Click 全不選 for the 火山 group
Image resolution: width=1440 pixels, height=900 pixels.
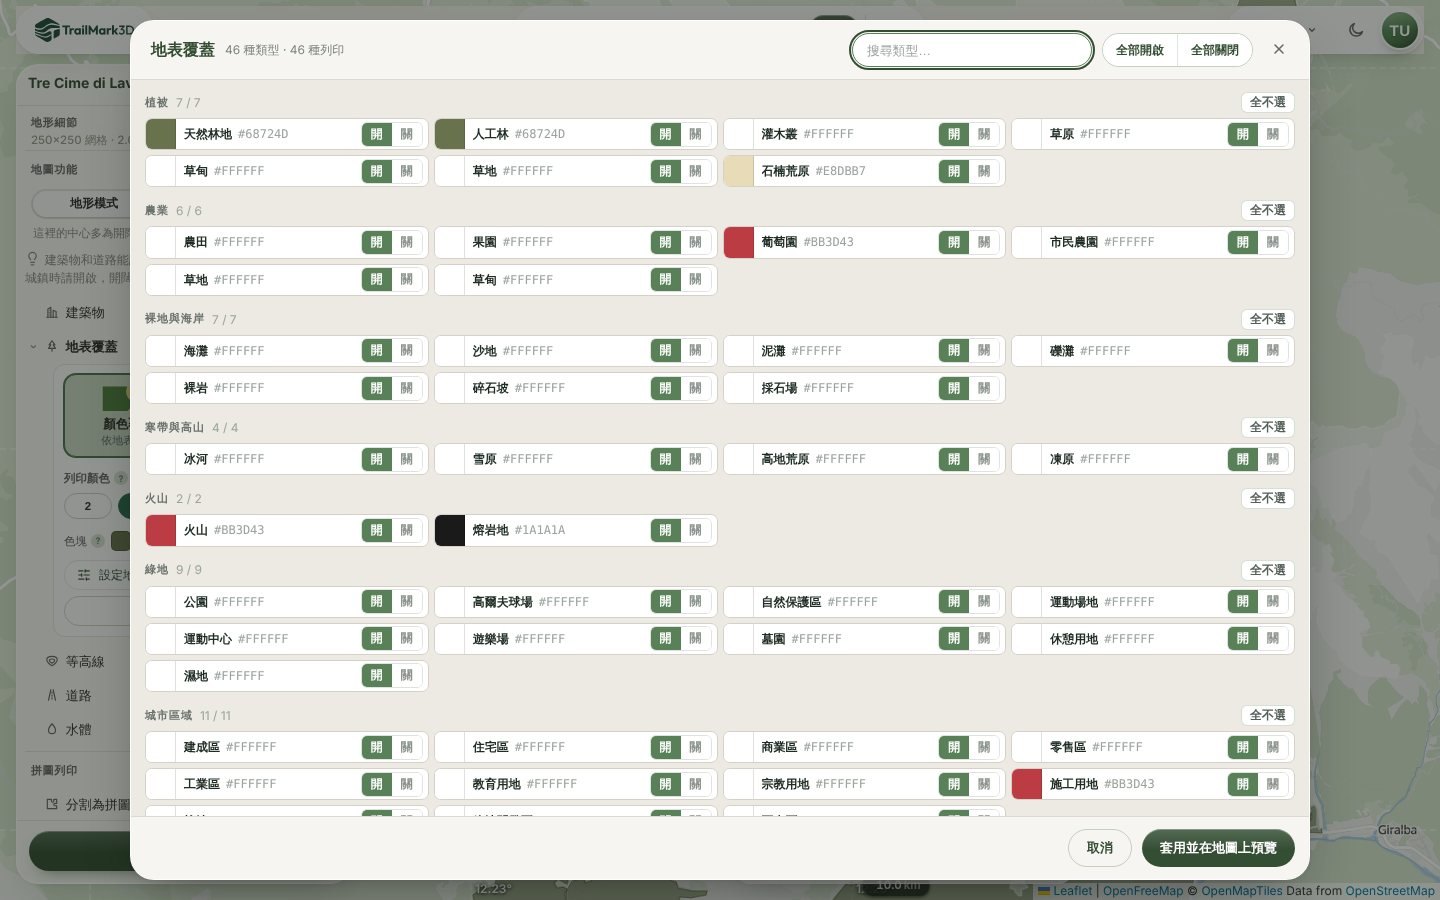pyautogui.click(x=1268, y=498)
